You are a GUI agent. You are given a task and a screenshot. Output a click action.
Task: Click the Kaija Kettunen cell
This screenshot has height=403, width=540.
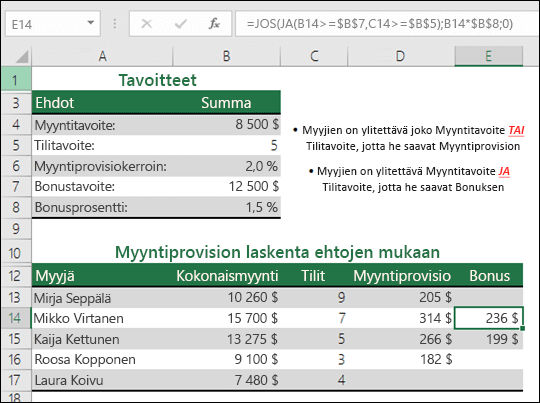pyautogui.click(x=102, y=339)
